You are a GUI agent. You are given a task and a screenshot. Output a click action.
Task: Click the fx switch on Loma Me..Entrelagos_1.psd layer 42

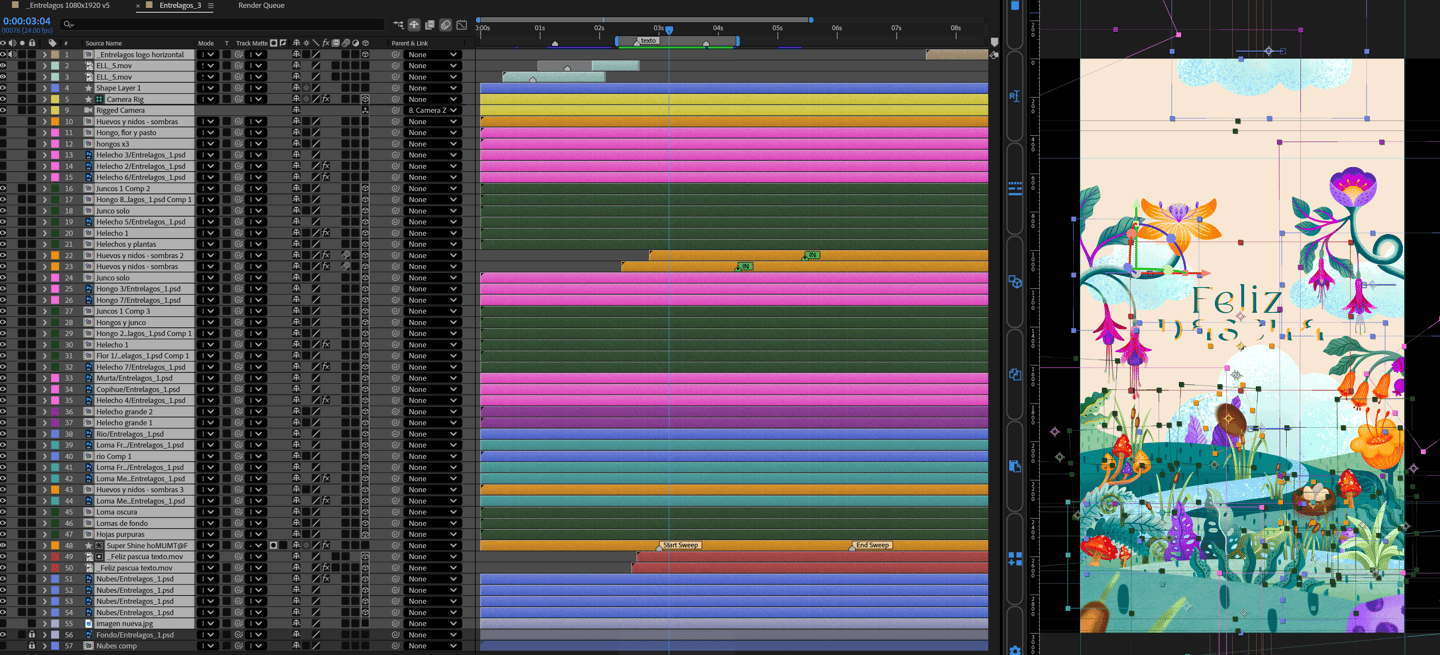pyautogui.click(x=326, y=478)
